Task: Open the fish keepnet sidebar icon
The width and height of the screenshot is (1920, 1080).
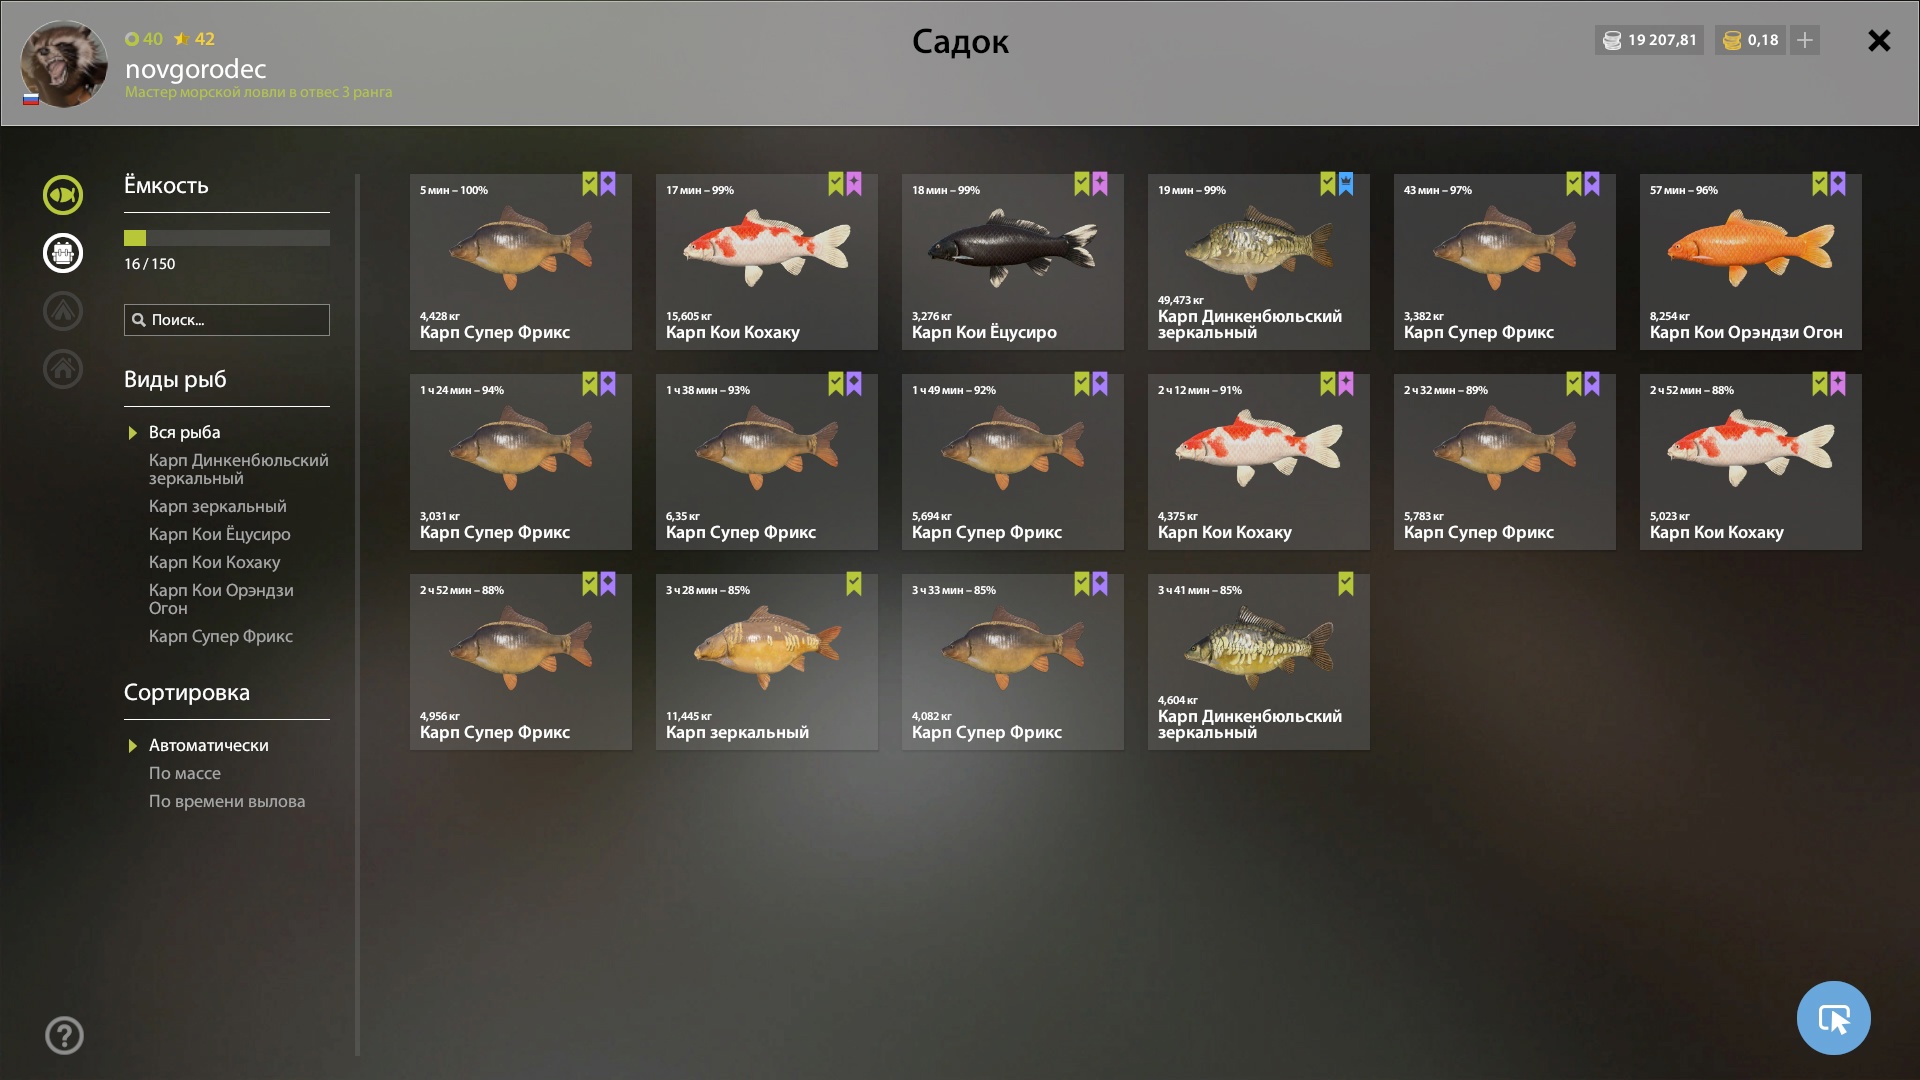Action: point(63,195)
